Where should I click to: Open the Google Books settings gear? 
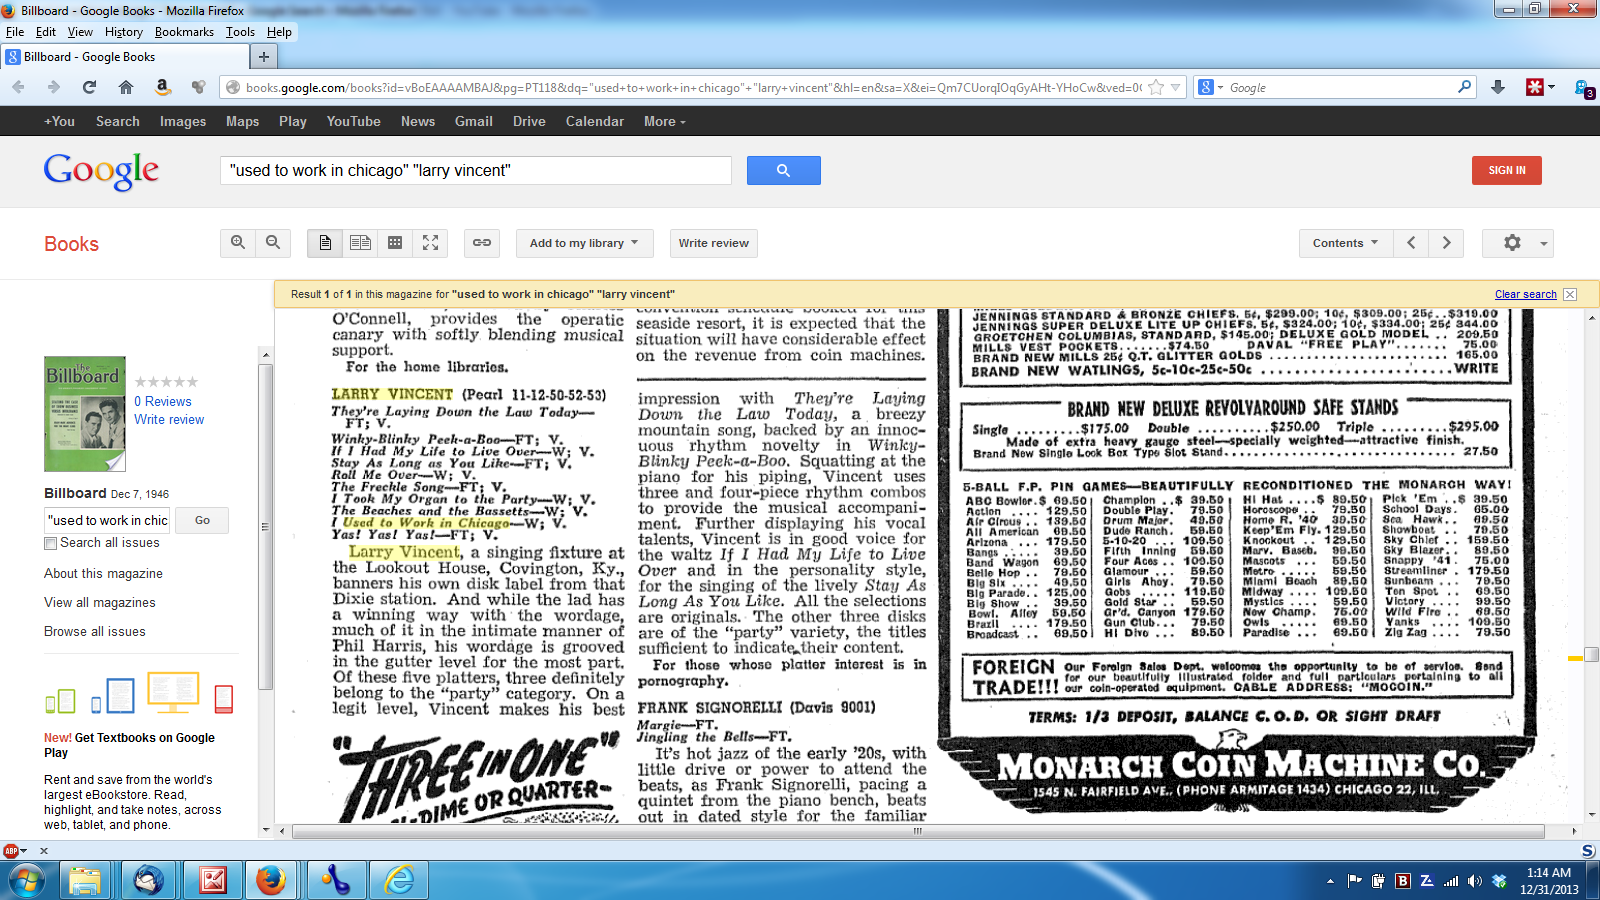(1517, 243)
